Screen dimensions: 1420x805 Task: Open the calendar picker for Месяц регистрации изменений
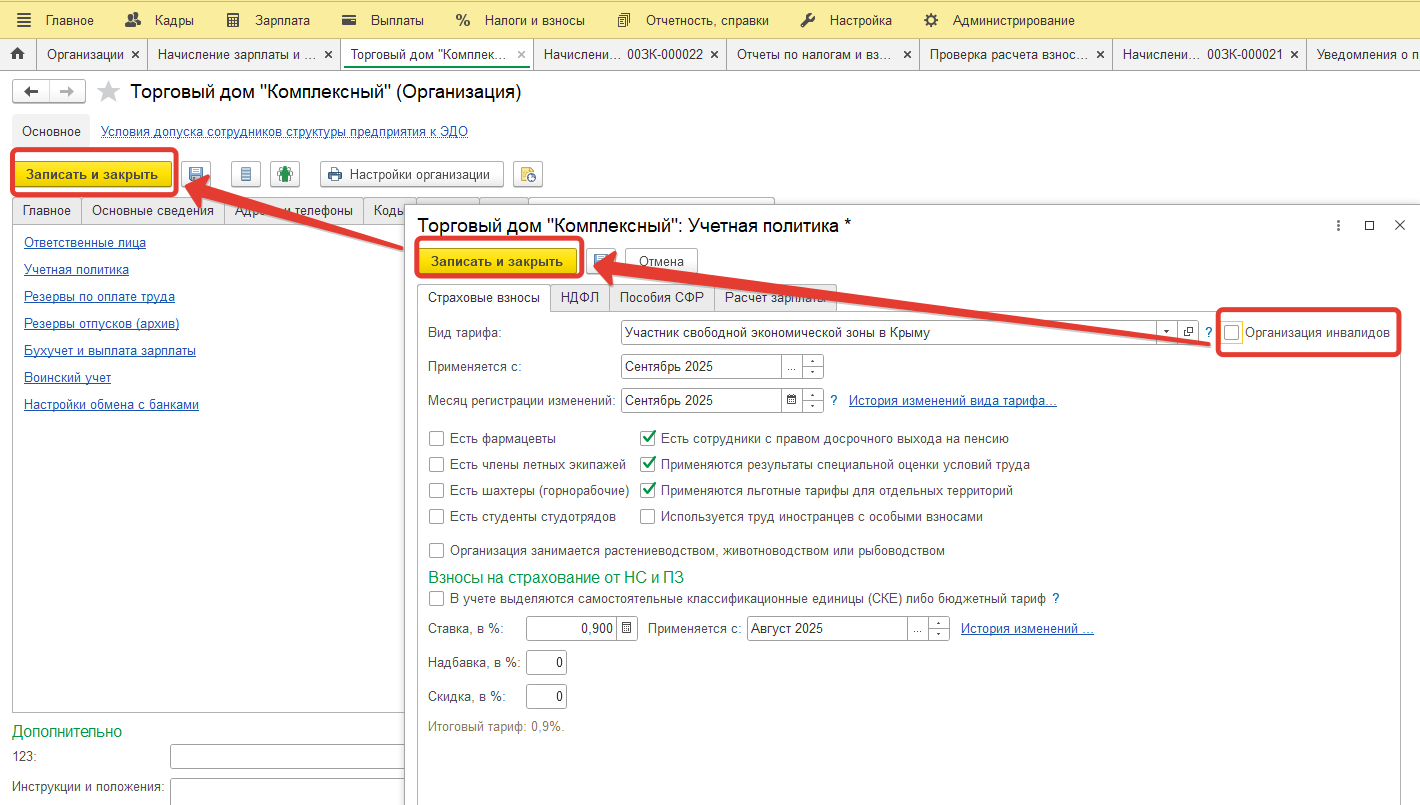[x=792, y=400]
